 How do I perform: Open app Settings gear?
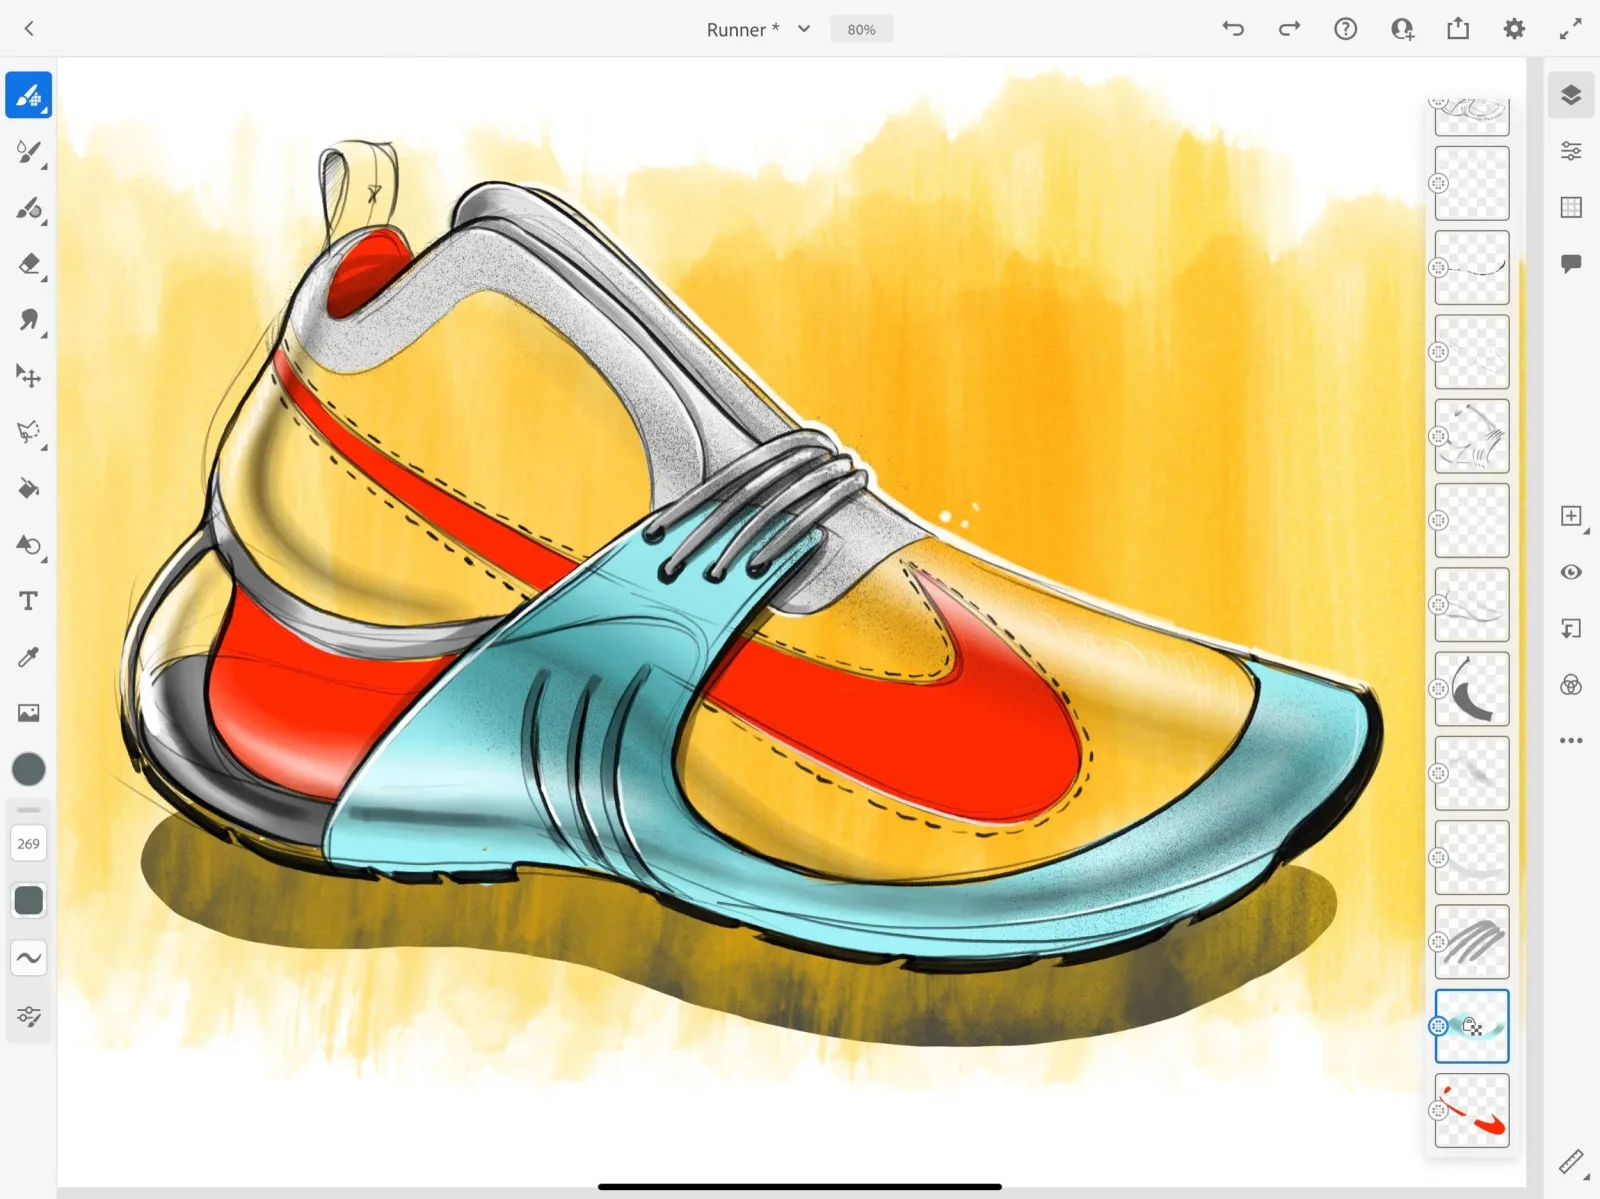click(1514, 29)
